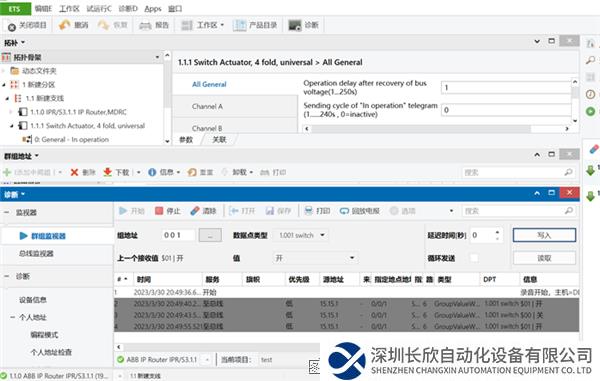Expand the 1.1.0 IP Router node
Viewport: 600px width, 381px height.
(x=11, y=112)
